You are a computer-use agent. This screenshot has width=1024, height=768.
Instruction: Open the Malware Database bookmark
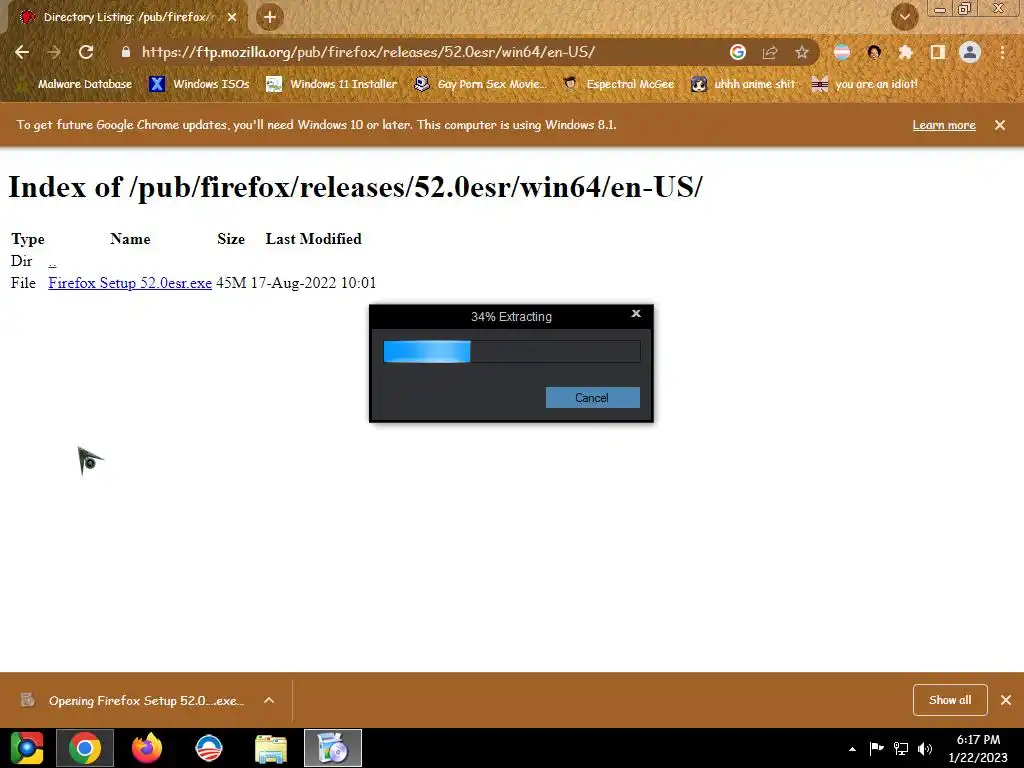pos(74,84)
